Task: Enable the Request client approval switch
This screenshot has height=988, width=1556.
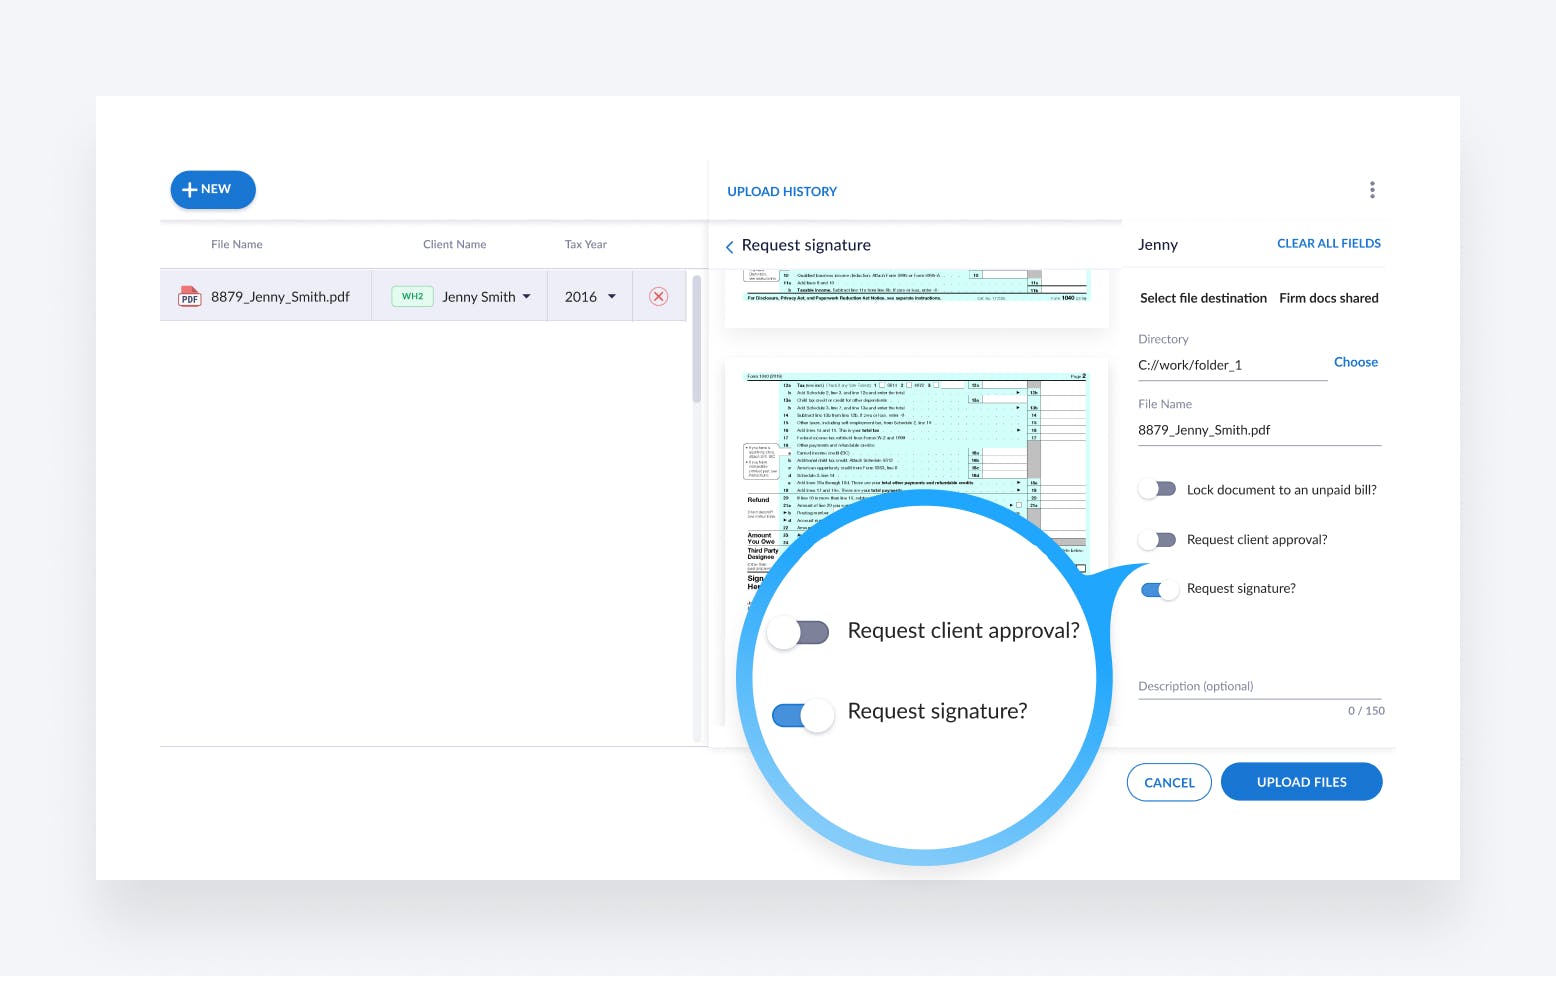Action: [1158, 540]
